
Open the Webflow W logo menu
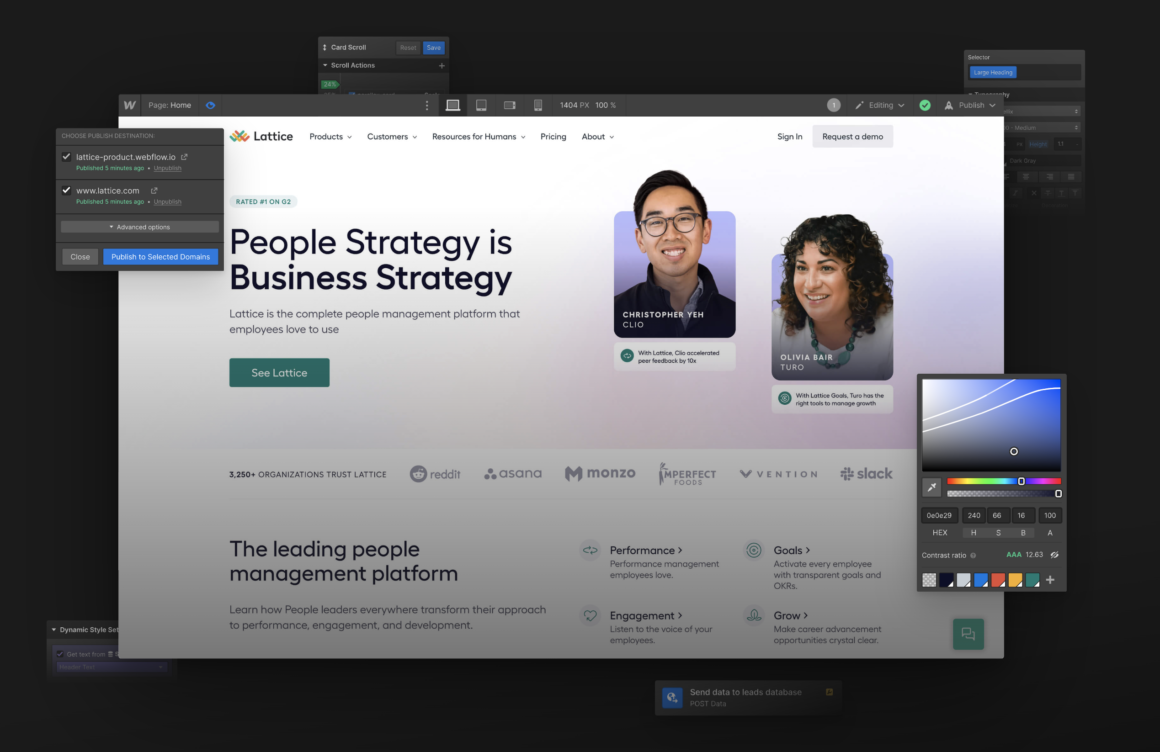(129, 105)
